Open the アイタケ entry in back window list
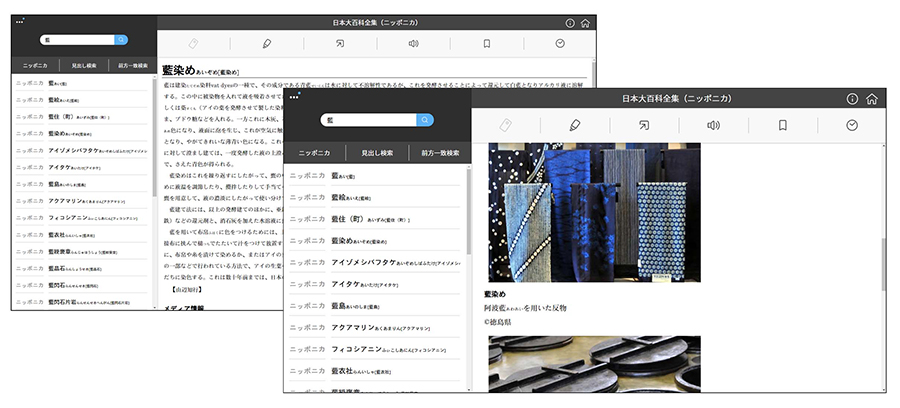Screen dimensions: 900x408 click(82, 167)
